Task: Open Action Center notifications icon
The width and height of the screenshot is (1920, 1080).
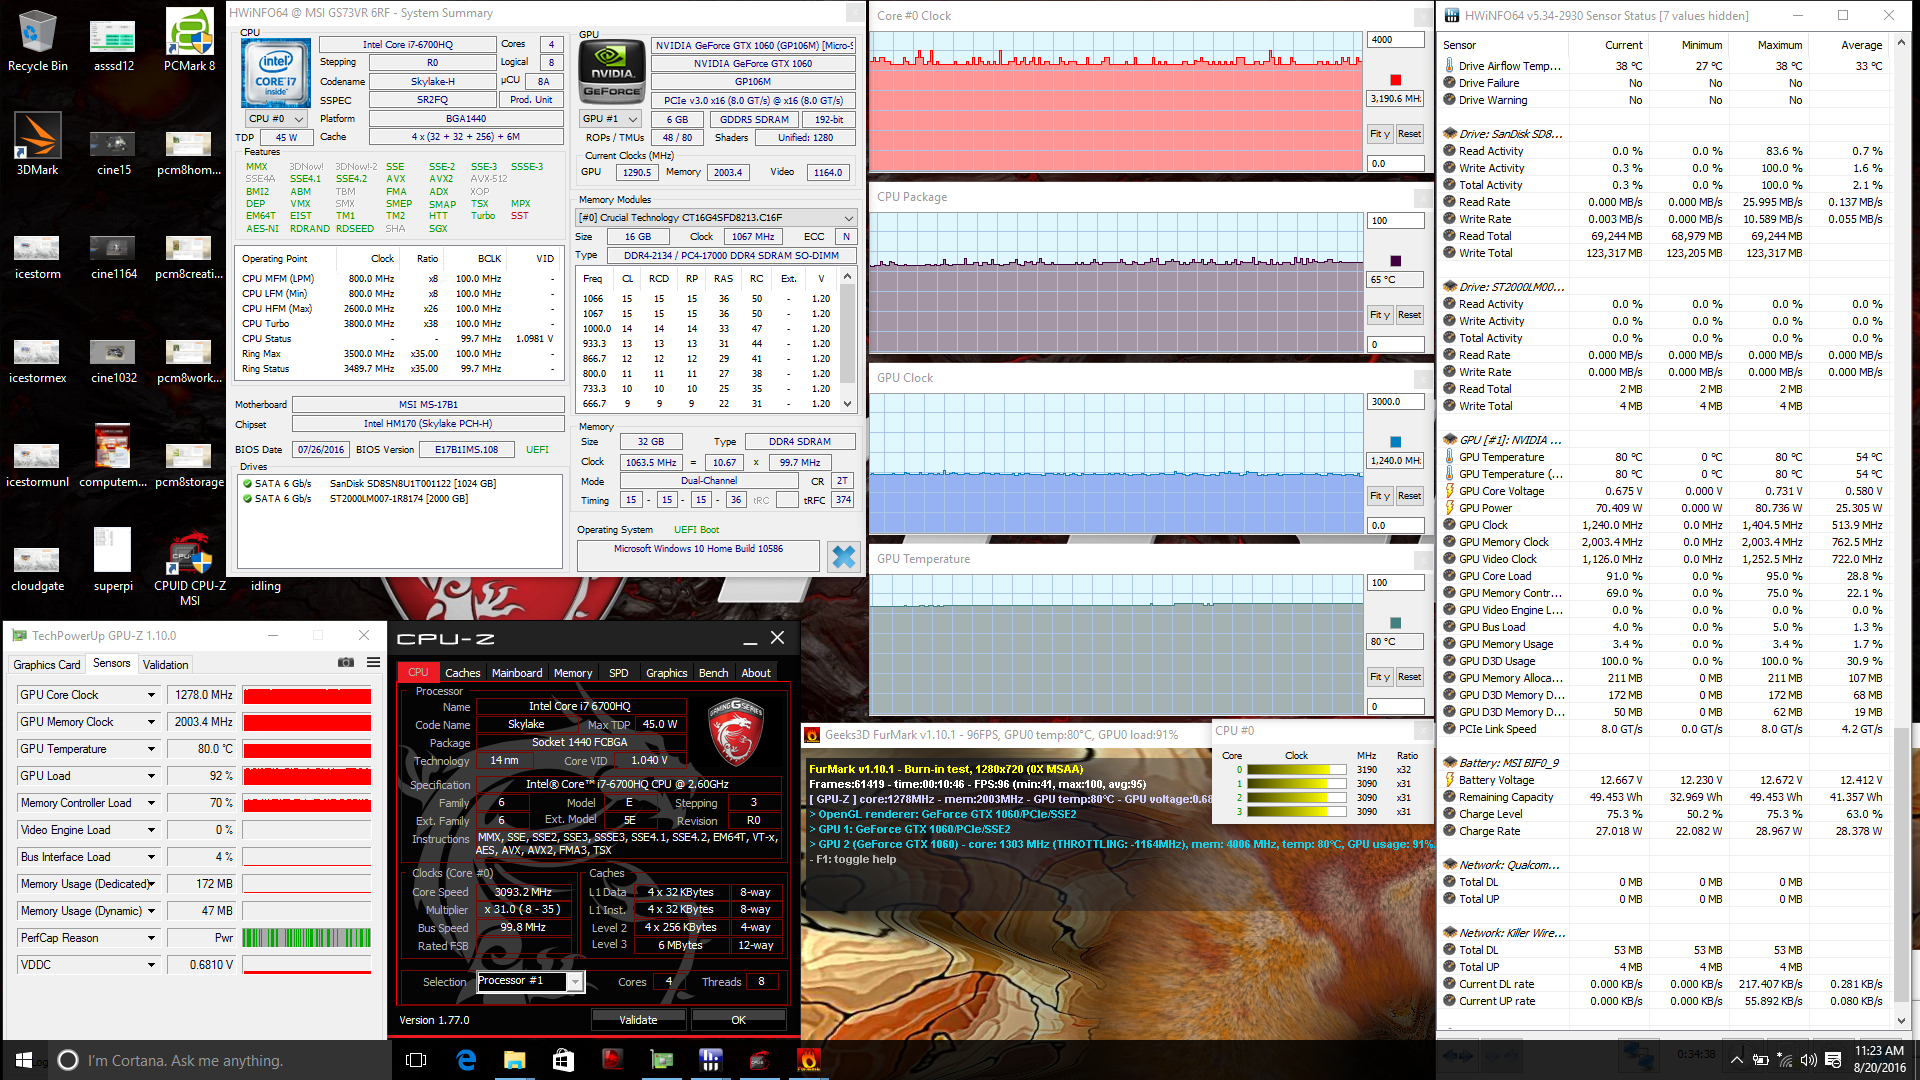Action: coord(1833,1060)
